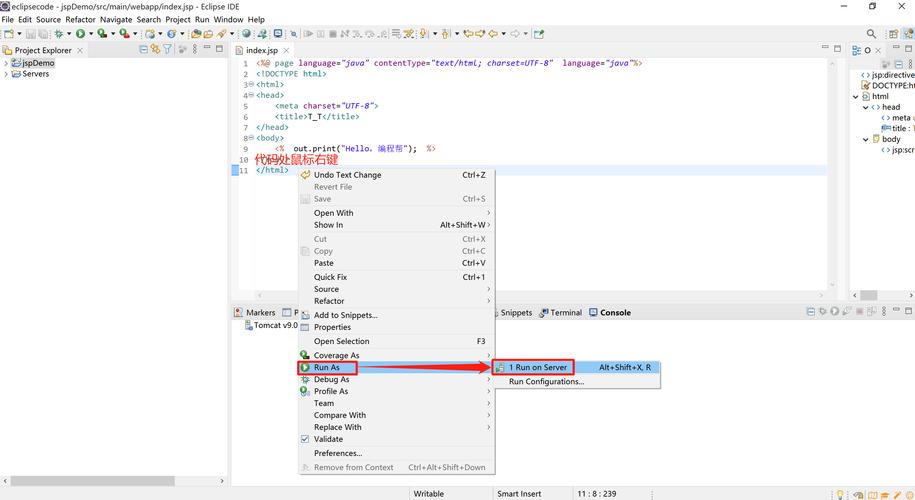Open the Outline view menu dots

pos(910,64)
